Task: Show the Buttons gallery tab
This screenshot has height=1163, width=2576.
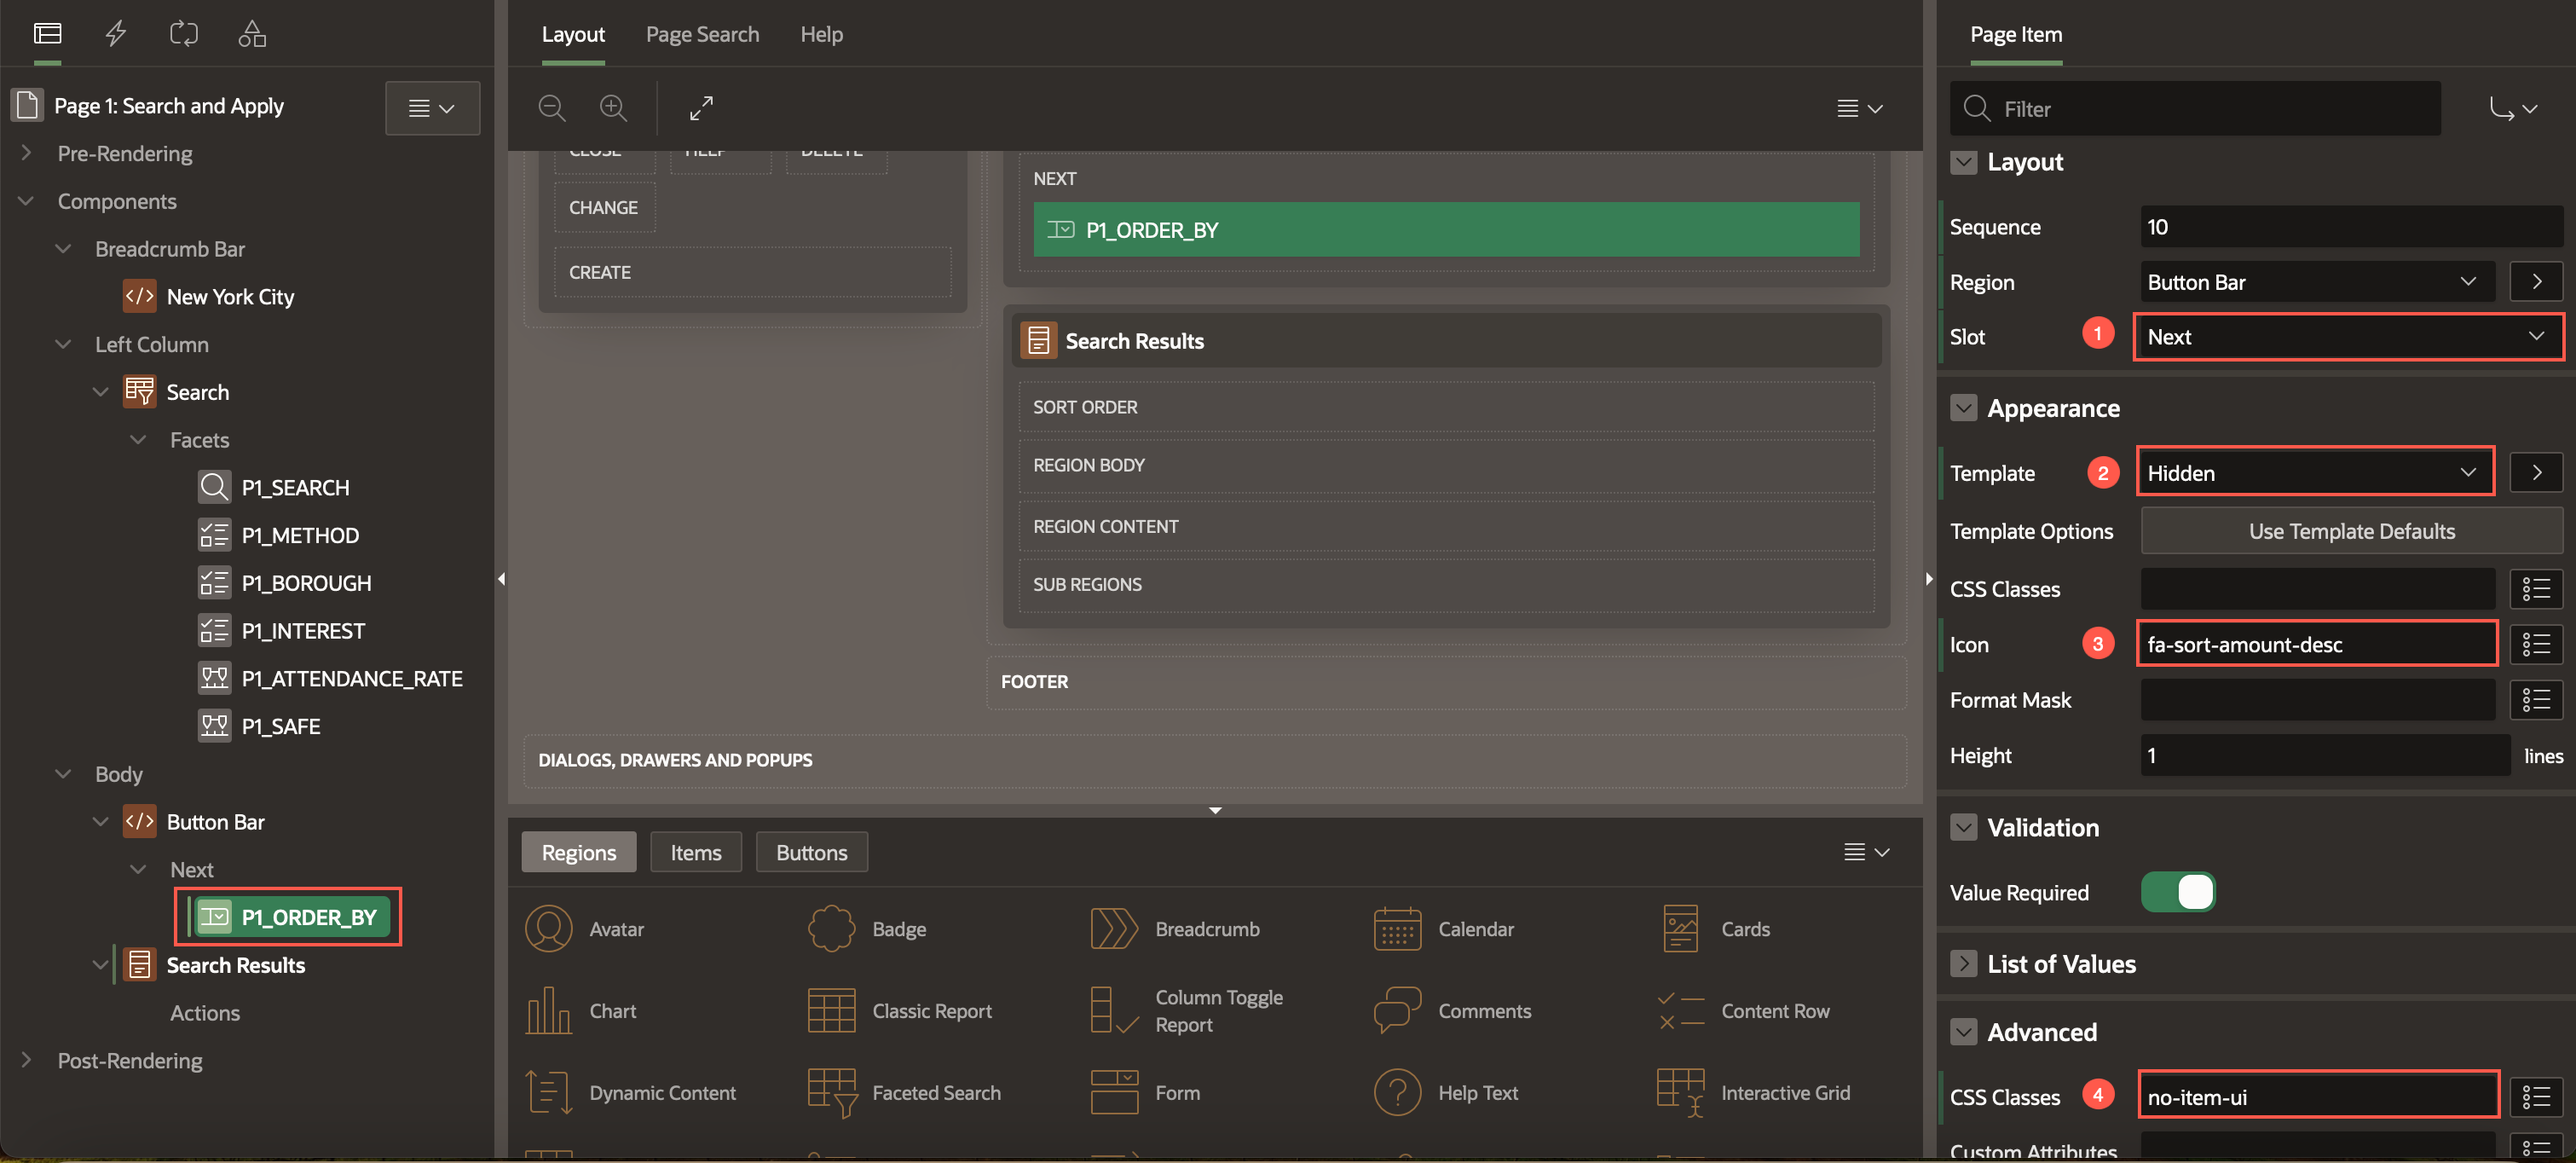Action: tap(812, 852)
